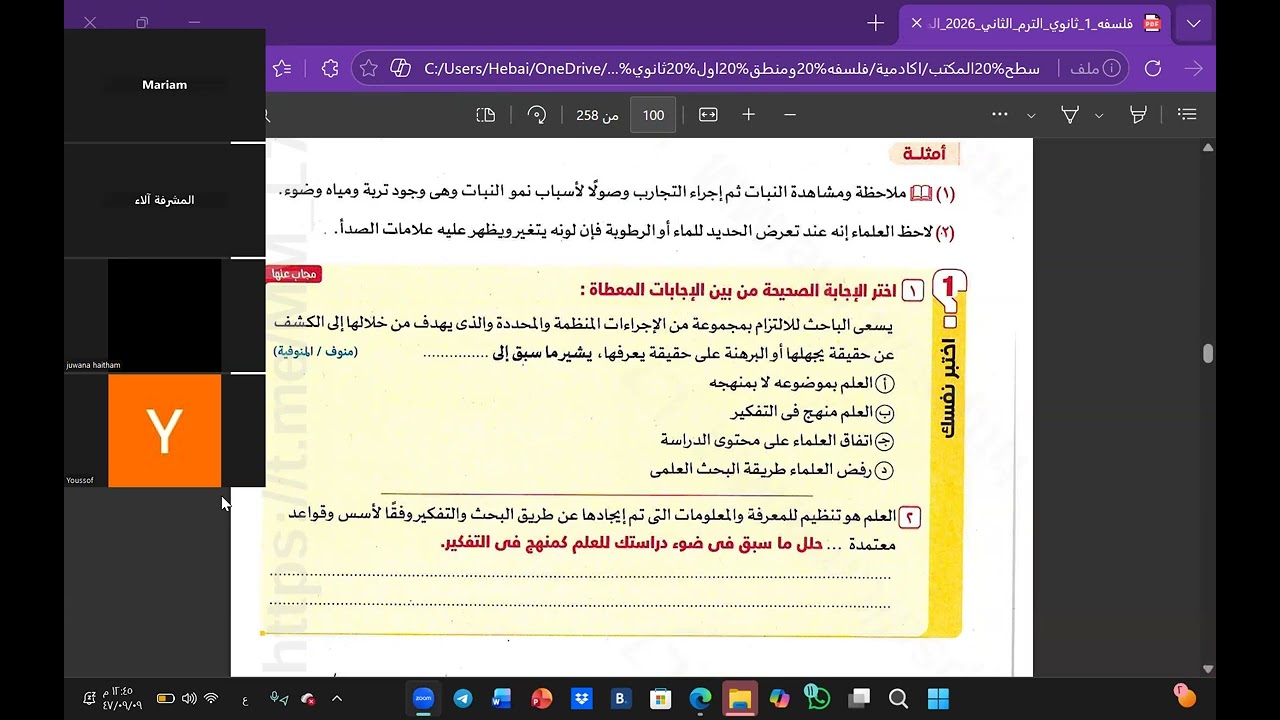Screen dimensions: 1280x720
Task: Open Wi-Fi network settings in tray
Action: [211, 698]
